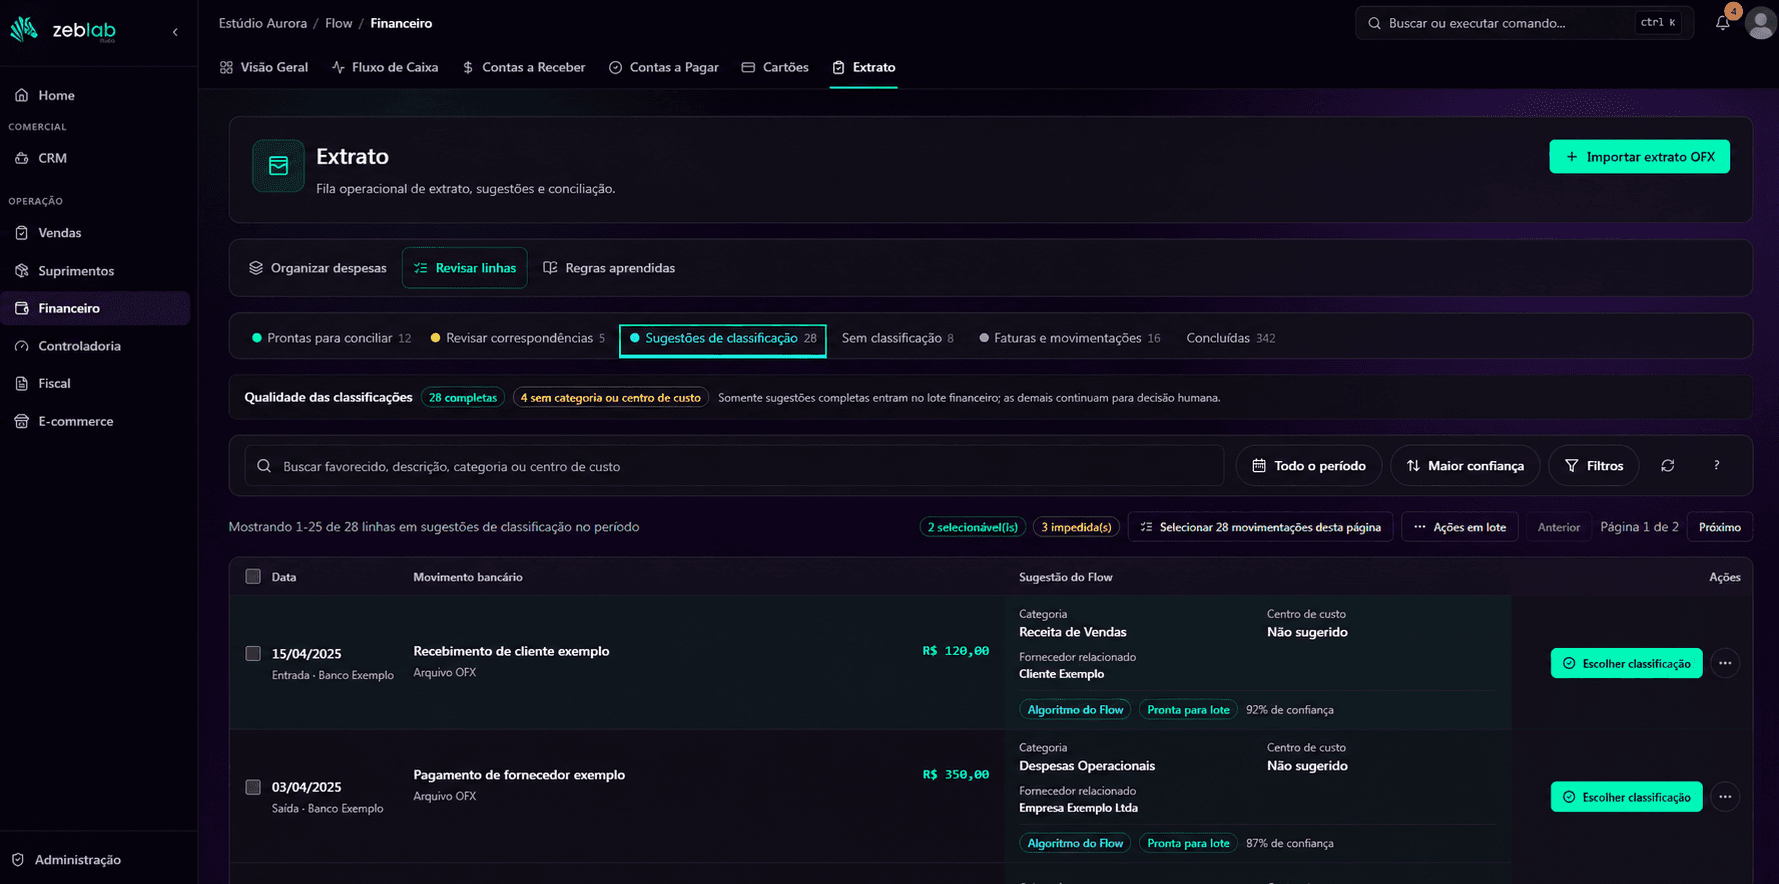Open notifications bell icon
The image size is (1779, 884).
pyautogui.click(x=1722, y=23)
